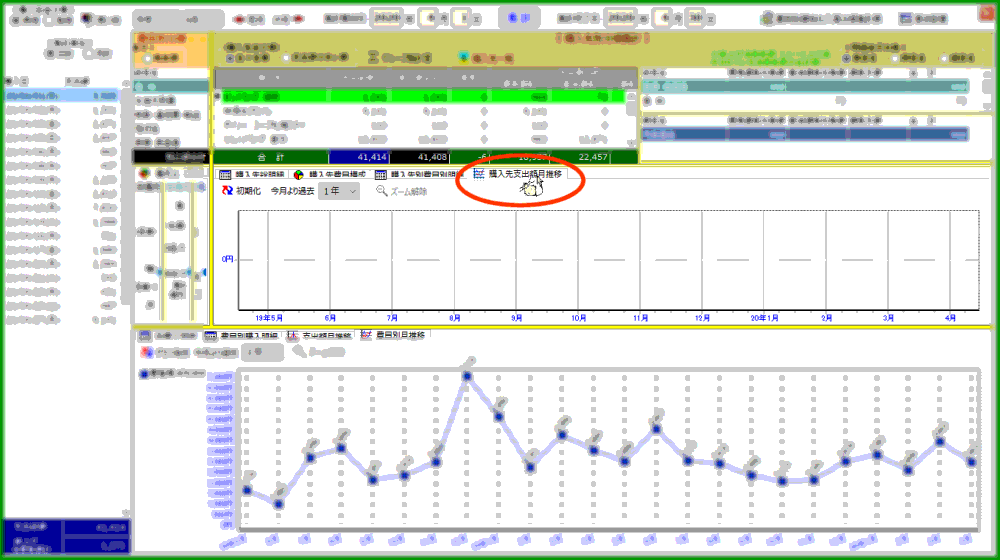Switch to the 購入先支出額月推移 tab
The height and width of the screenshot is (560, 1000).
(517, 174)
